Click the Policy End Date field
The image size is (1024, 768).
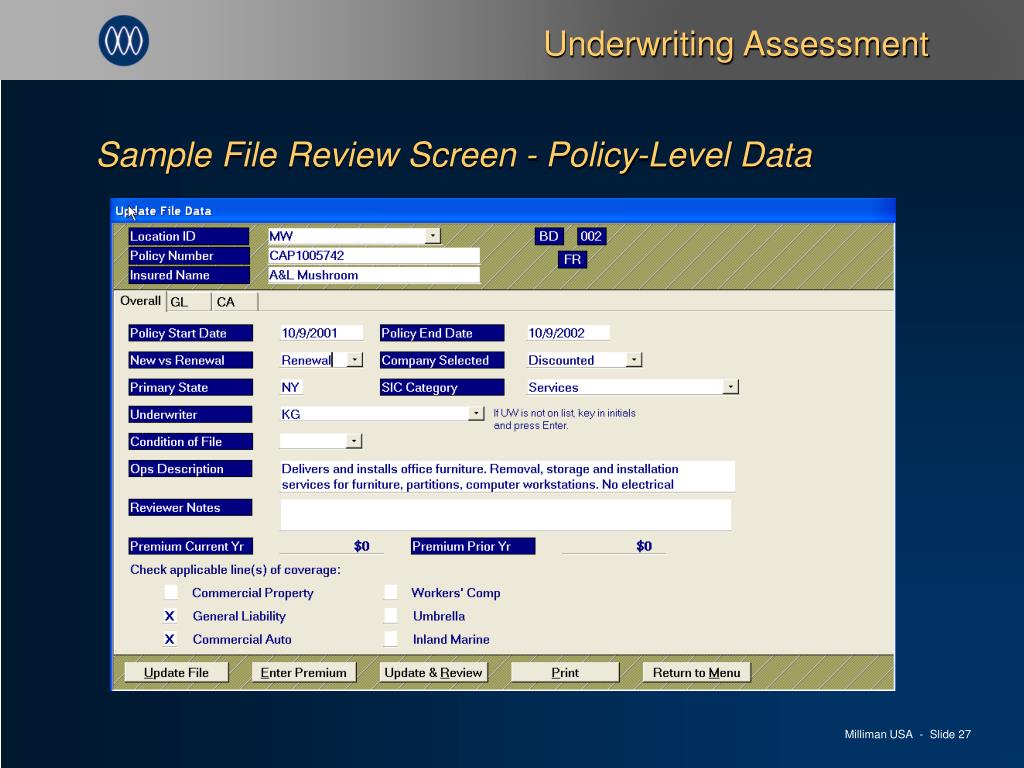(568, 333)
